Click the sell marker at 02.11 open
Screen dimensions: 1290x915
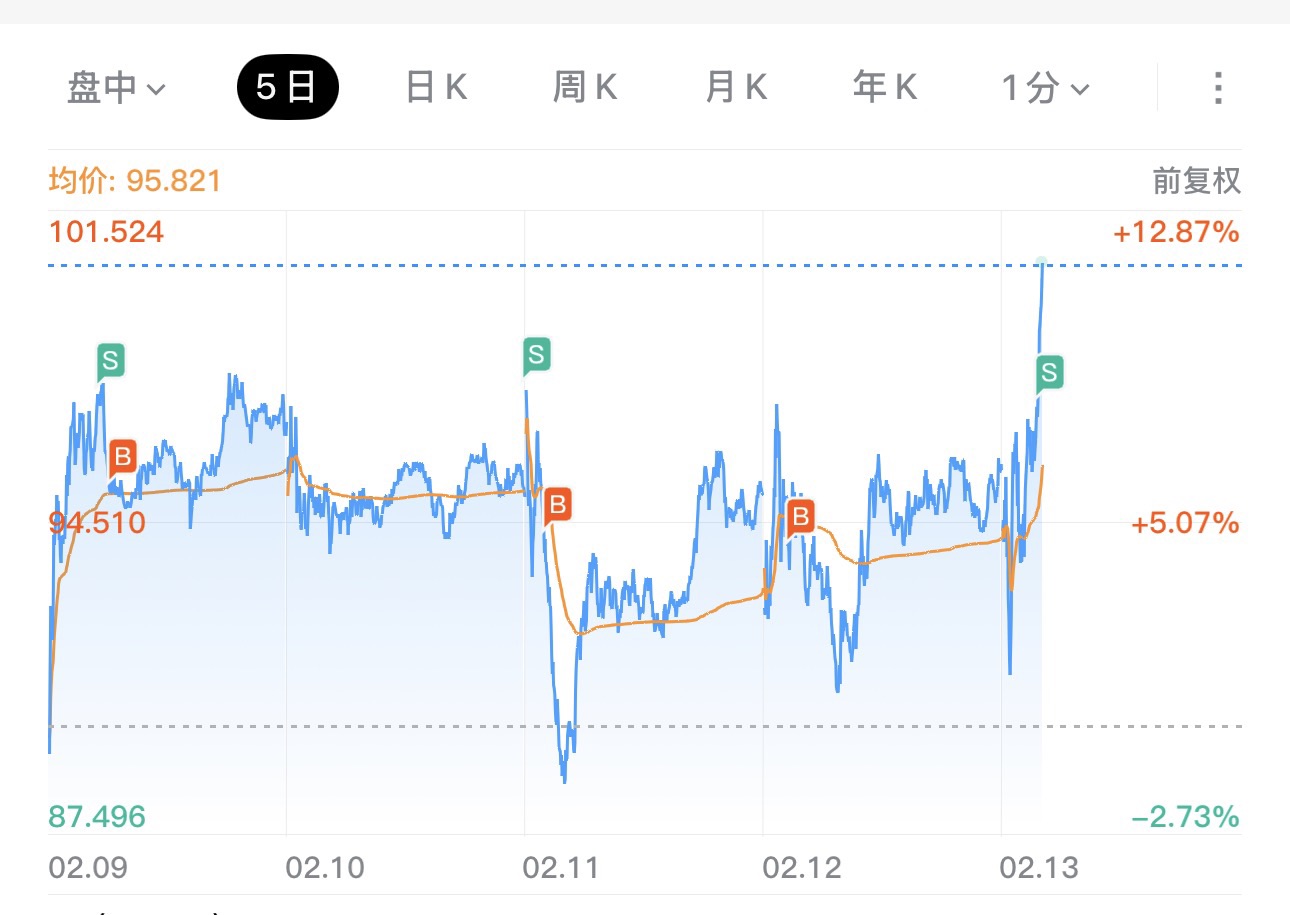(537, 354)
